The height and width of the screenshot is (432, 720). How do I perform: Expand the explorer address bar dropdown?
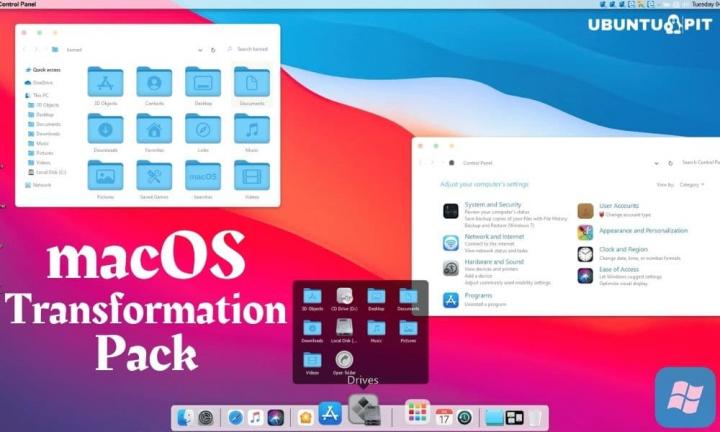(200, 50)
